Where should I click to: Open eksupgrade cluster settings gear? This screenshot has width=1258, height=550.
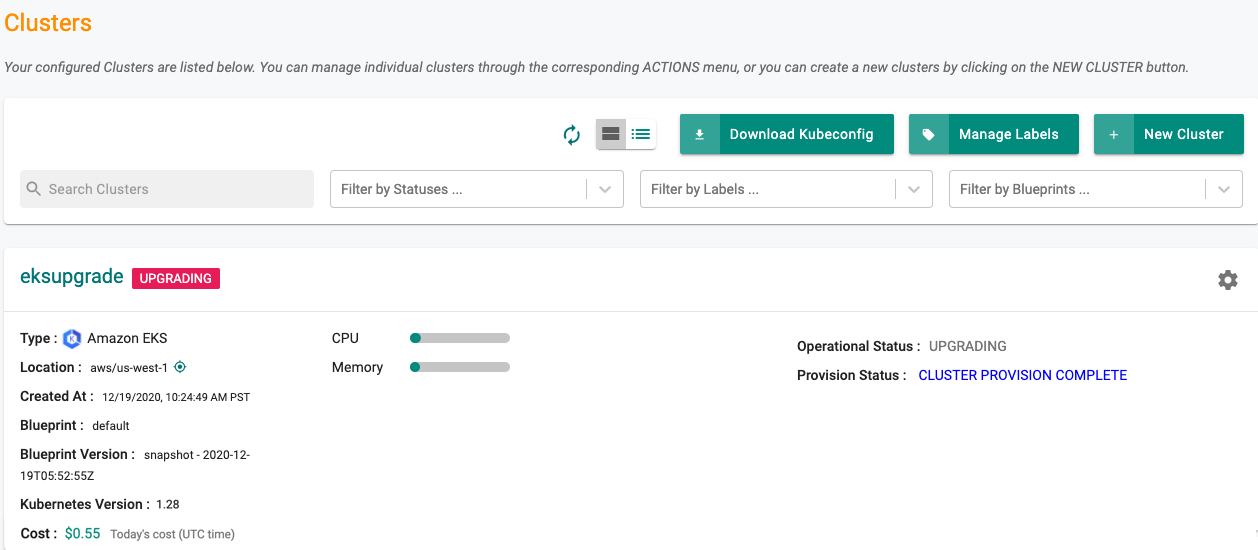(1227, 280)
